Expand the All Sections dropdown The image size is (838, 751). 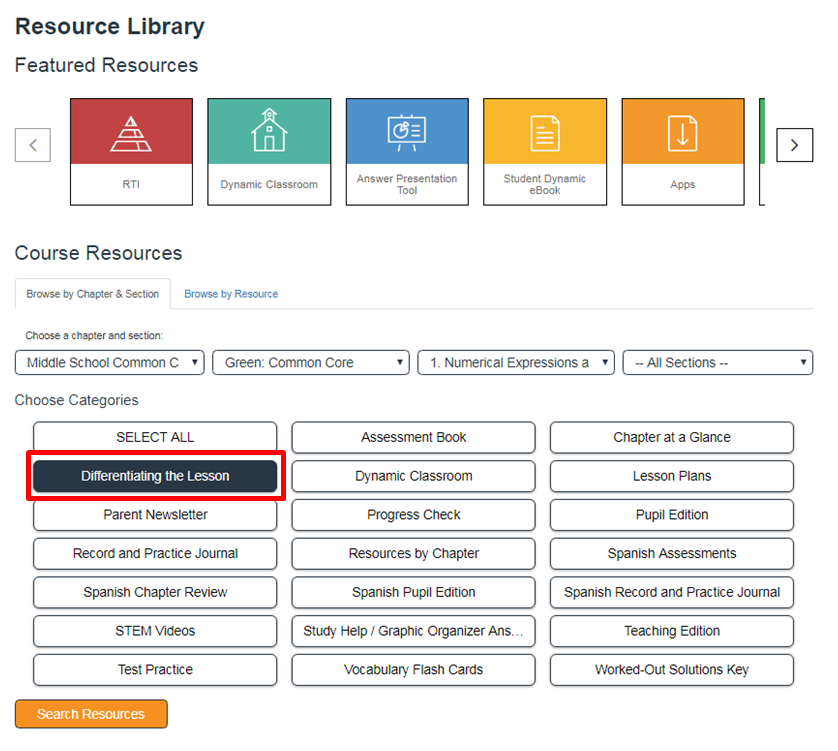pyautogui.click(x=717, y=363)
